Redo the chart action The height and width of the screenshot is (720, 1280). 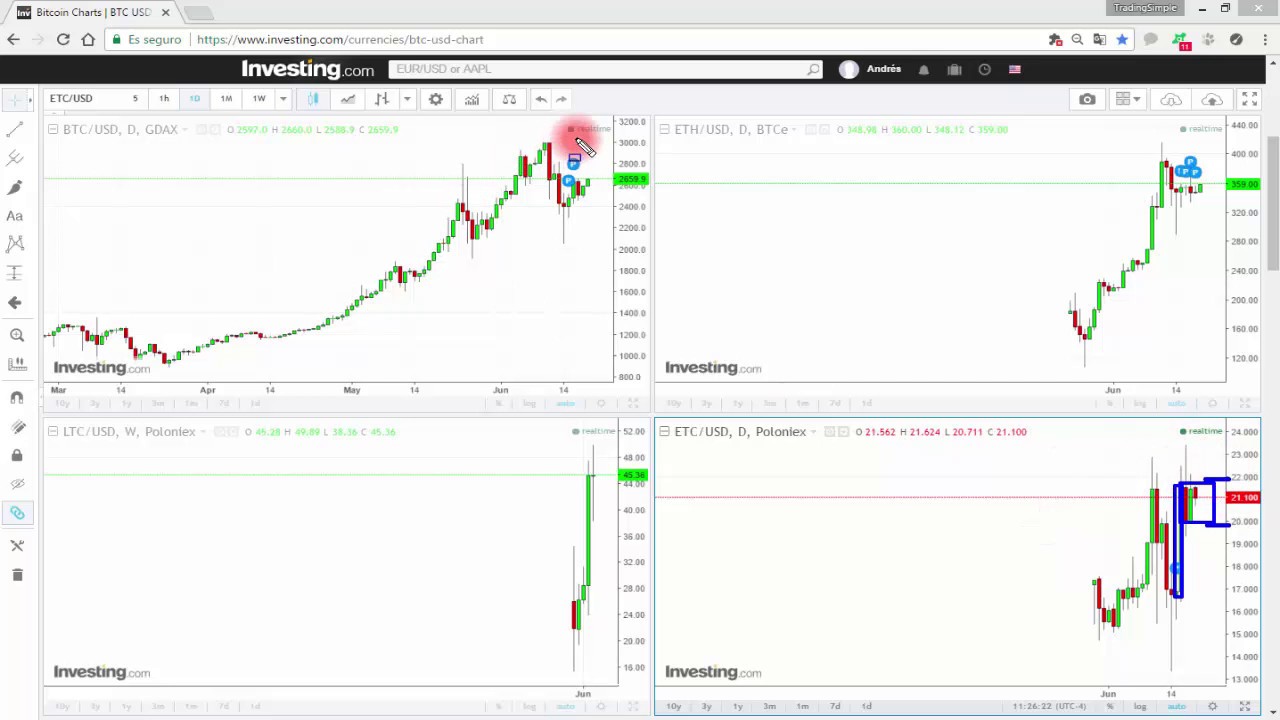tap(562, 99)
